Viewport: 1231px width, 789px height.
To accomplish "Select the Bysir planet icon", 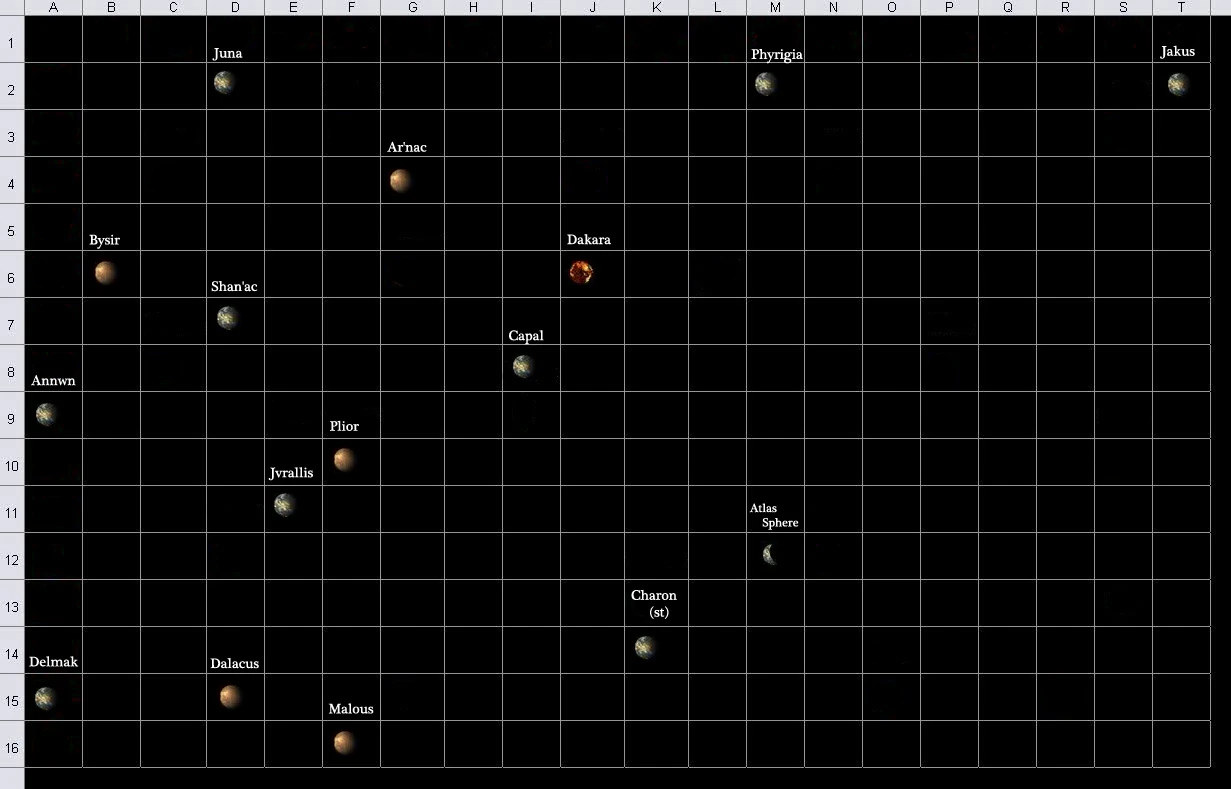I will pos(106,273).
